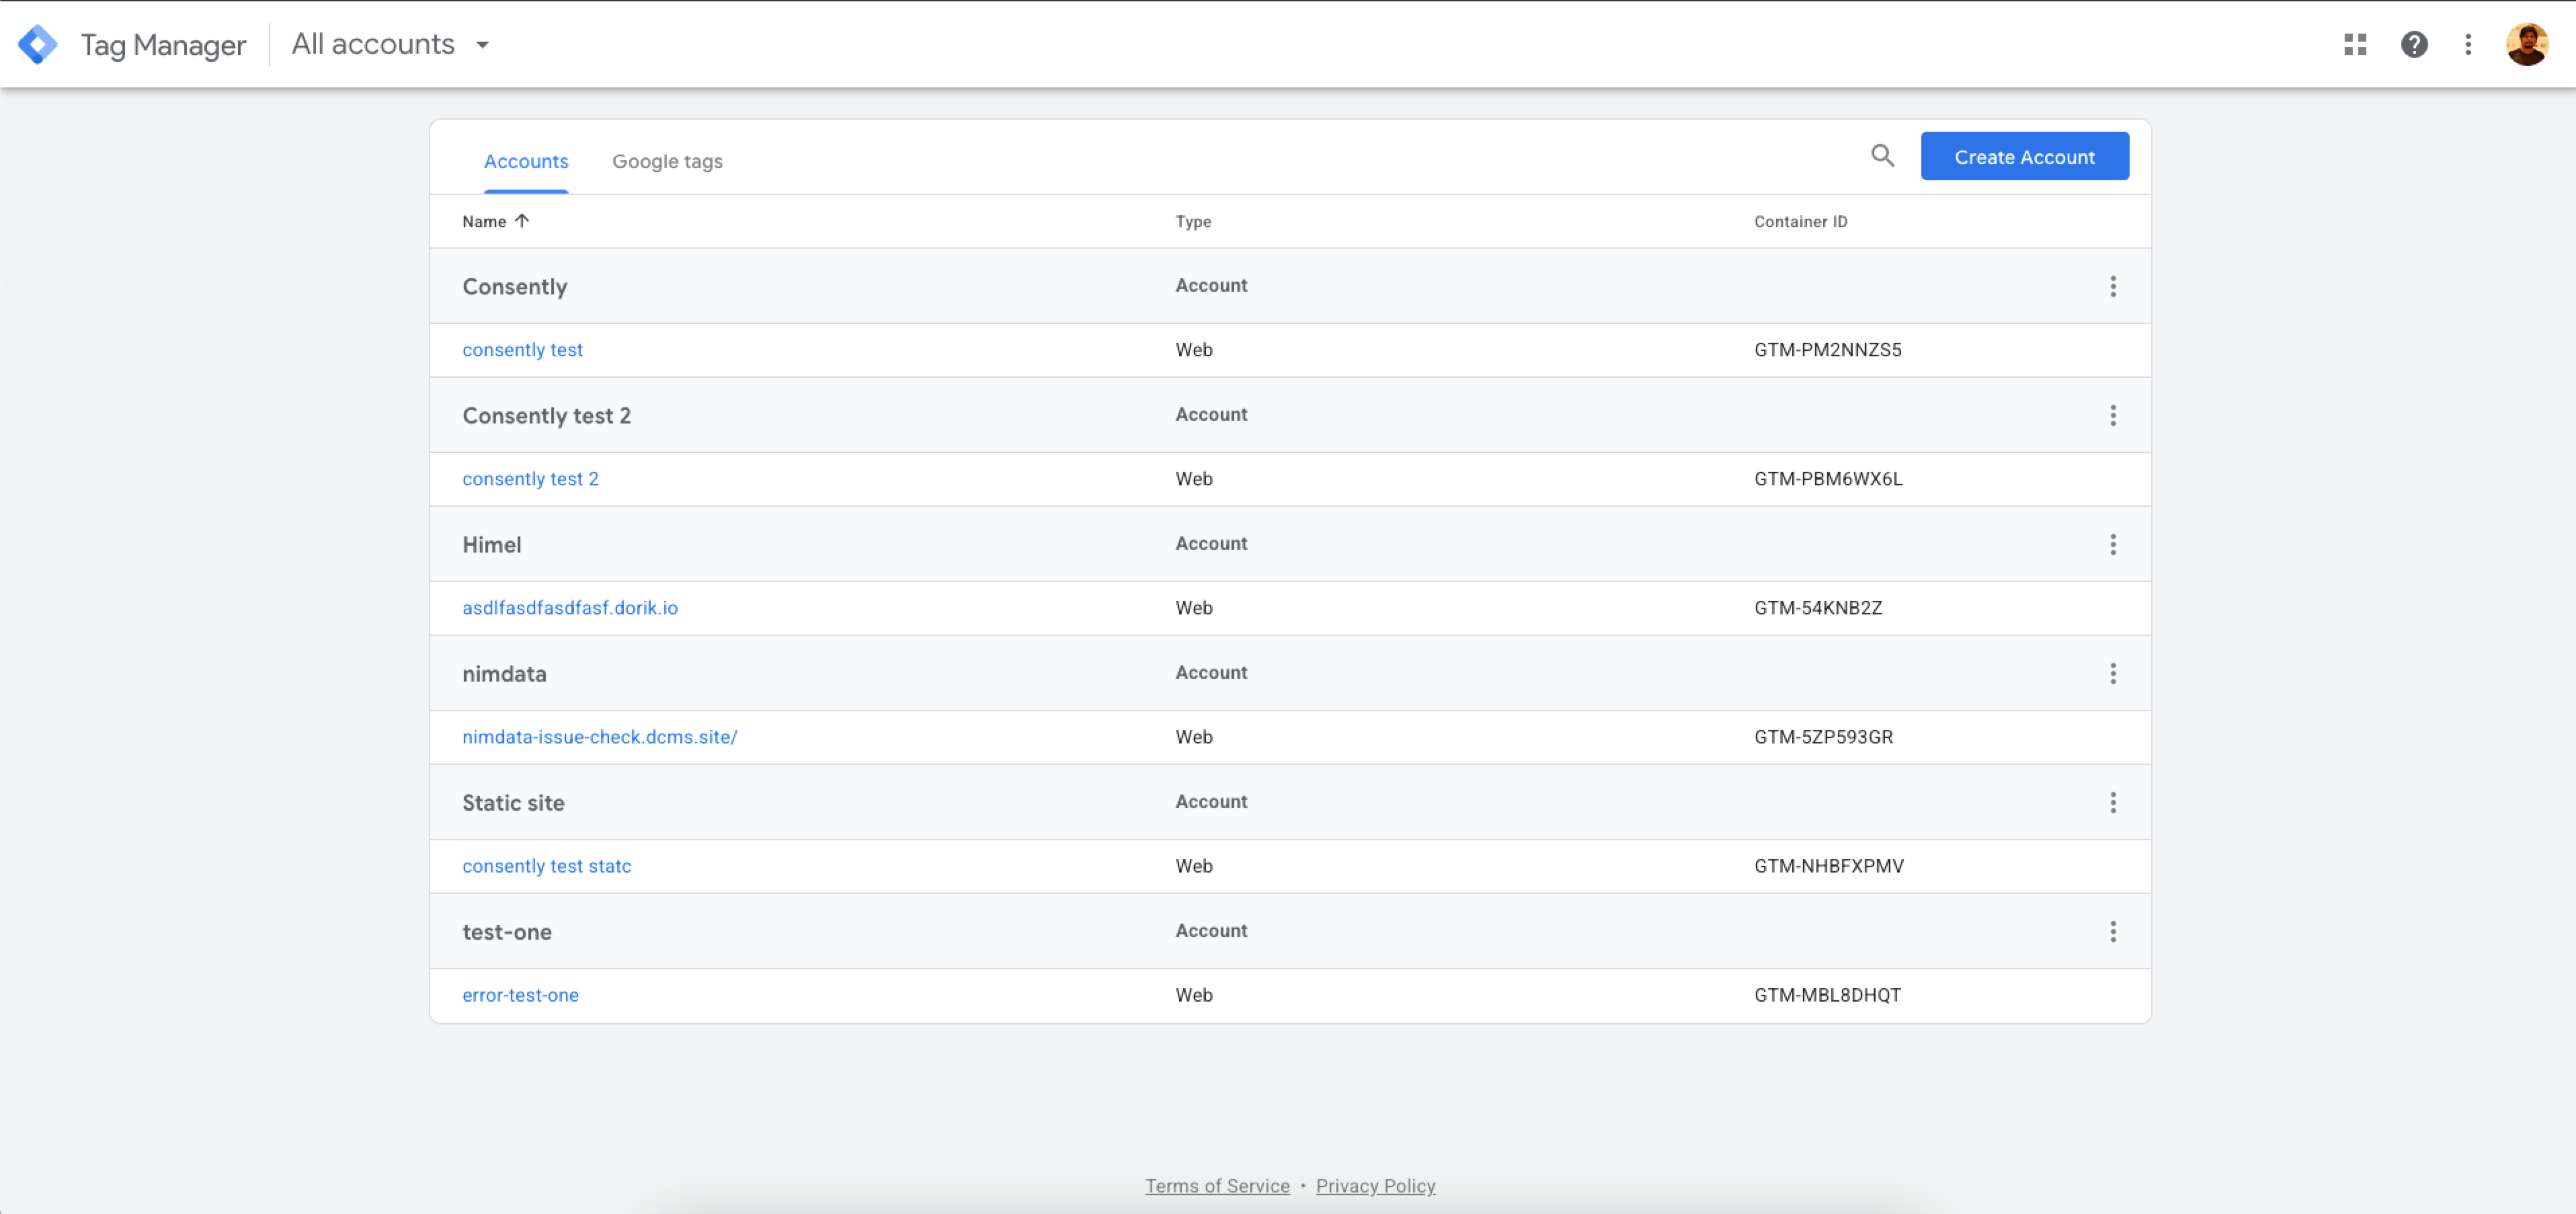Image resolution: width=2576 pixels, height=1214 pixels.
Task: Click the Tag Manager title text
Action: [x=163, y=45]
